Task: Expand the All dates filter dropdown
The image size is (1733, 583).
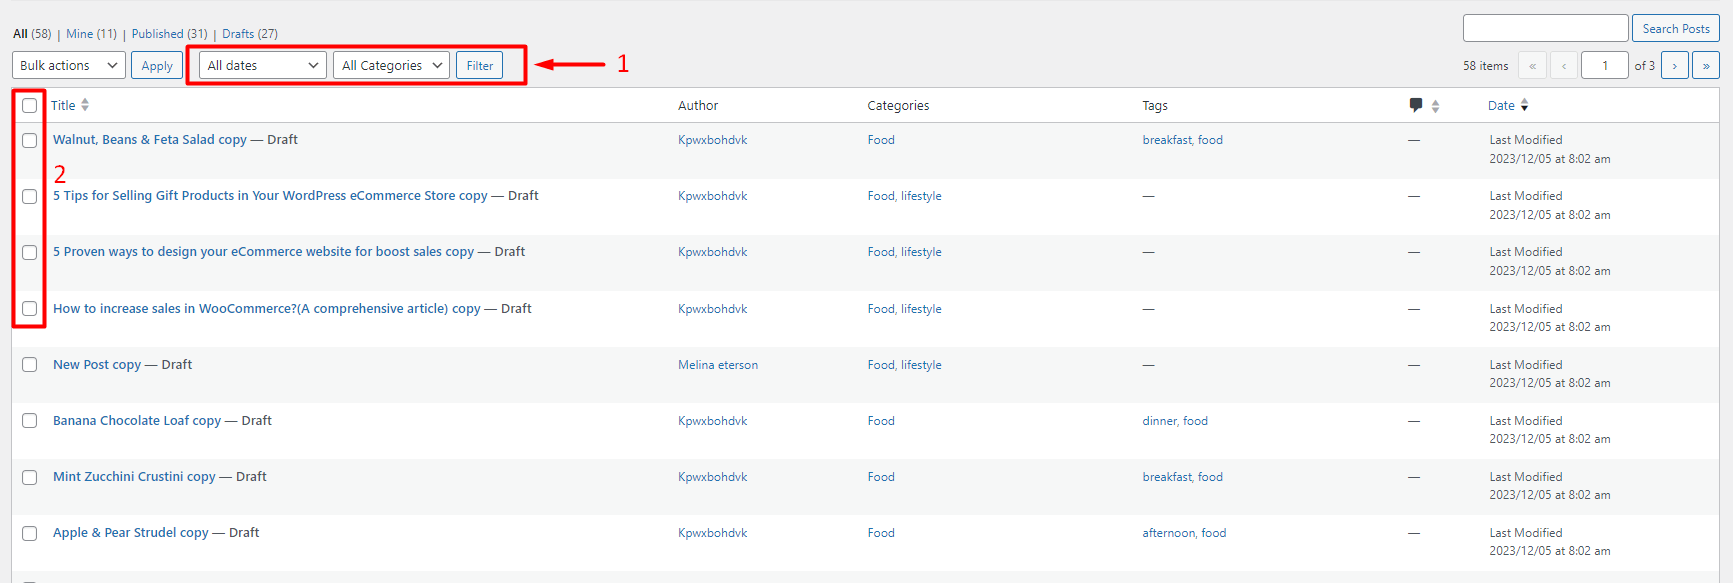Action: pos(263,66)
